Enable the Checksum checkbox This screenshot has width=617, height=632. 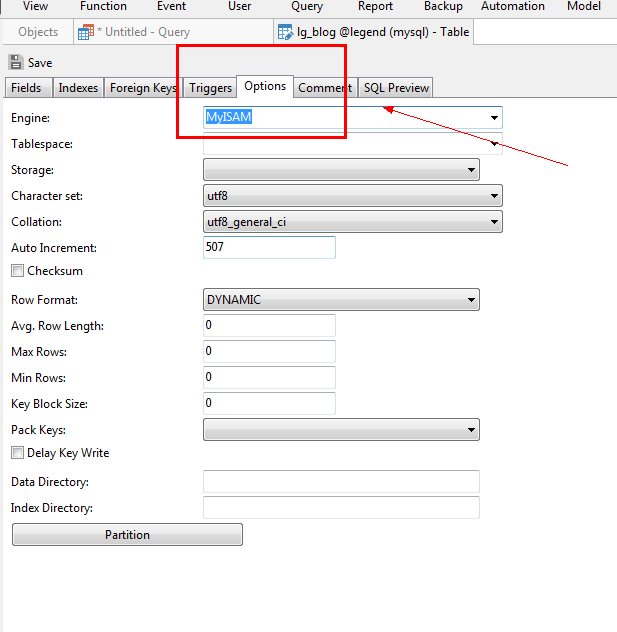(x=17, y=271)
